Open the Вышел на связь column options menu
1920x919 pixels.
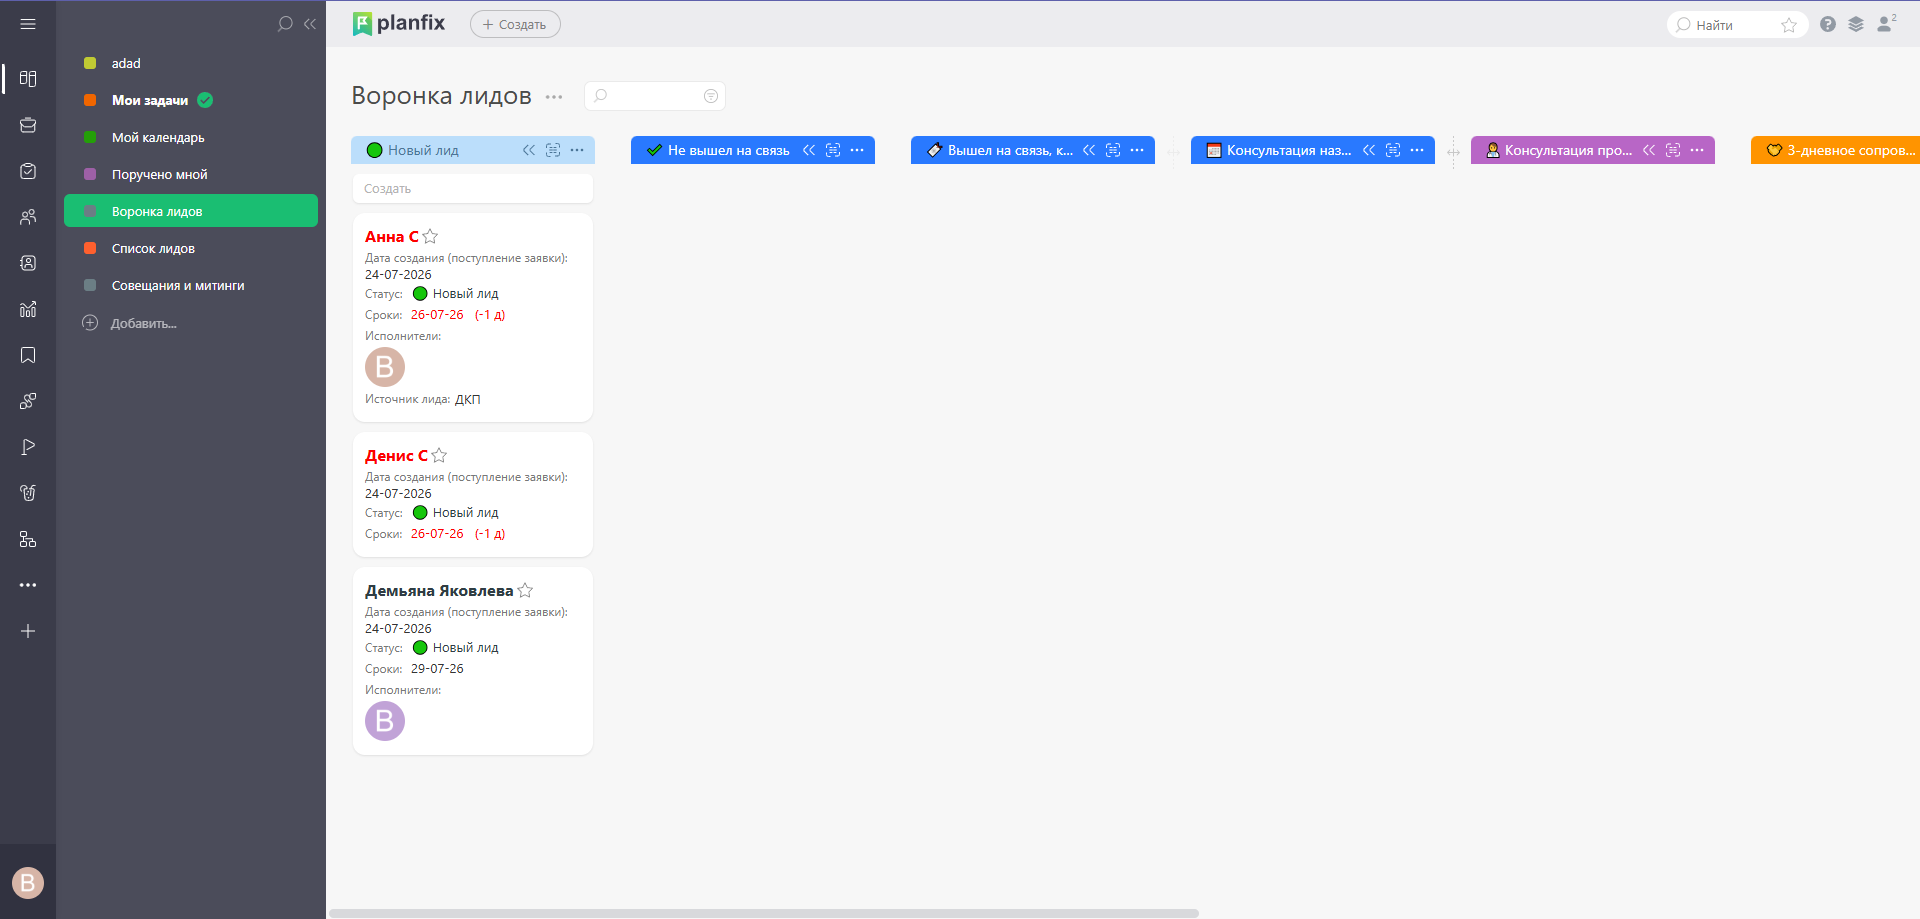click(x=1137, y=150)
